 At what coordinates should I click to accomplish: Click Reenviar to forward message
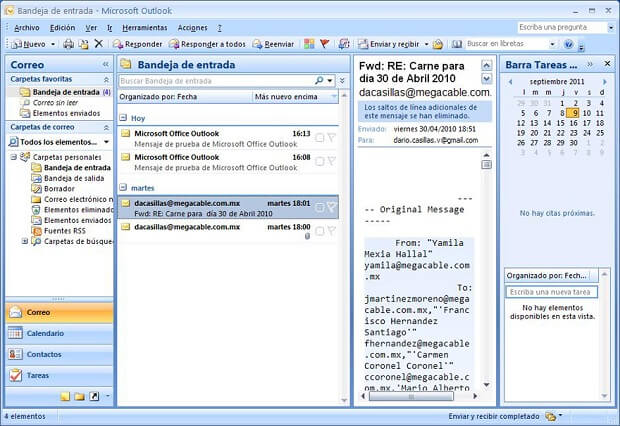click(274, 44)
